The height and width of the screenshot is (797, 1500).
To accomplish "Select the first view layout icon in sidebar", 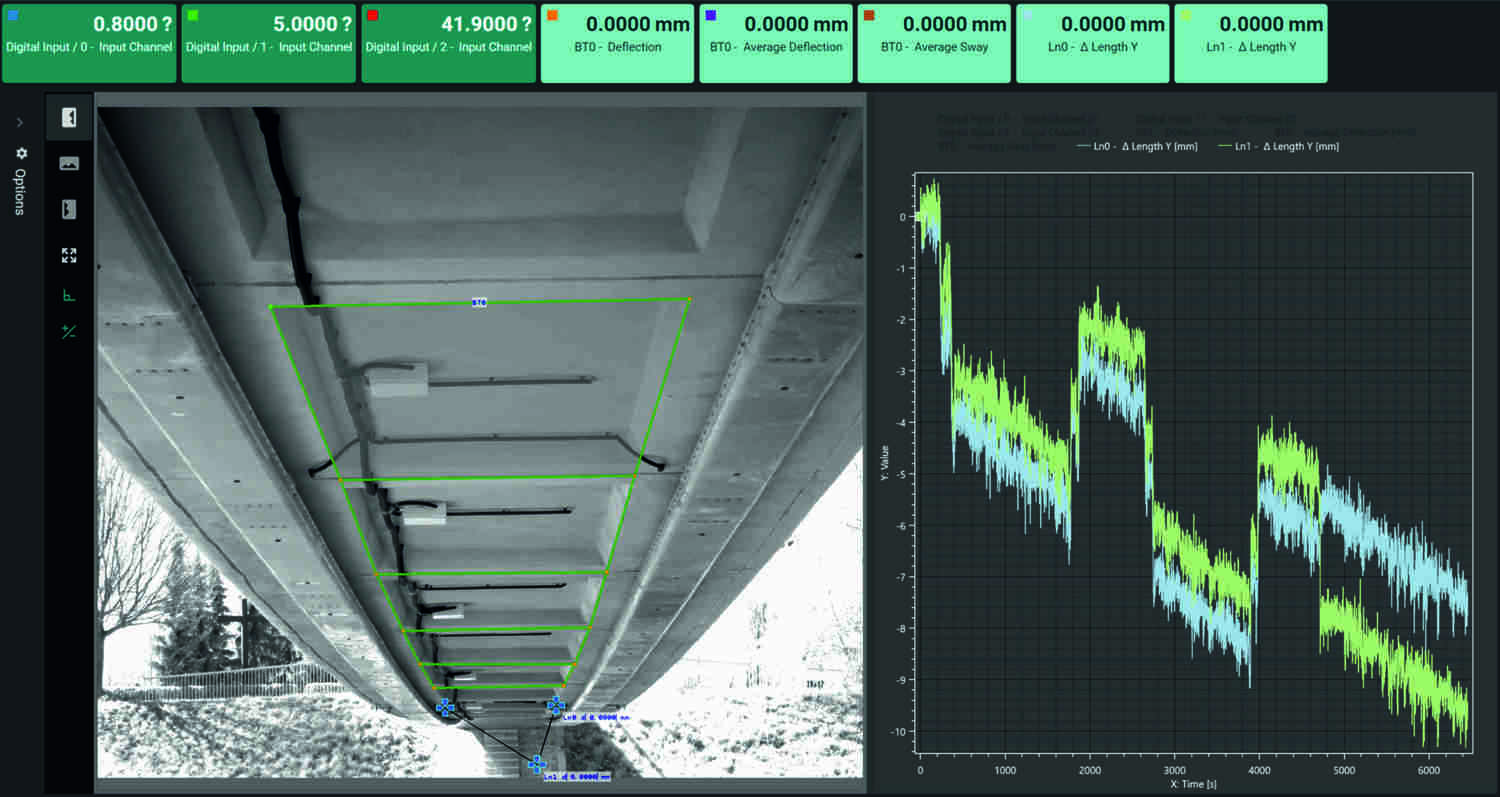I will [x=69, y=117].
